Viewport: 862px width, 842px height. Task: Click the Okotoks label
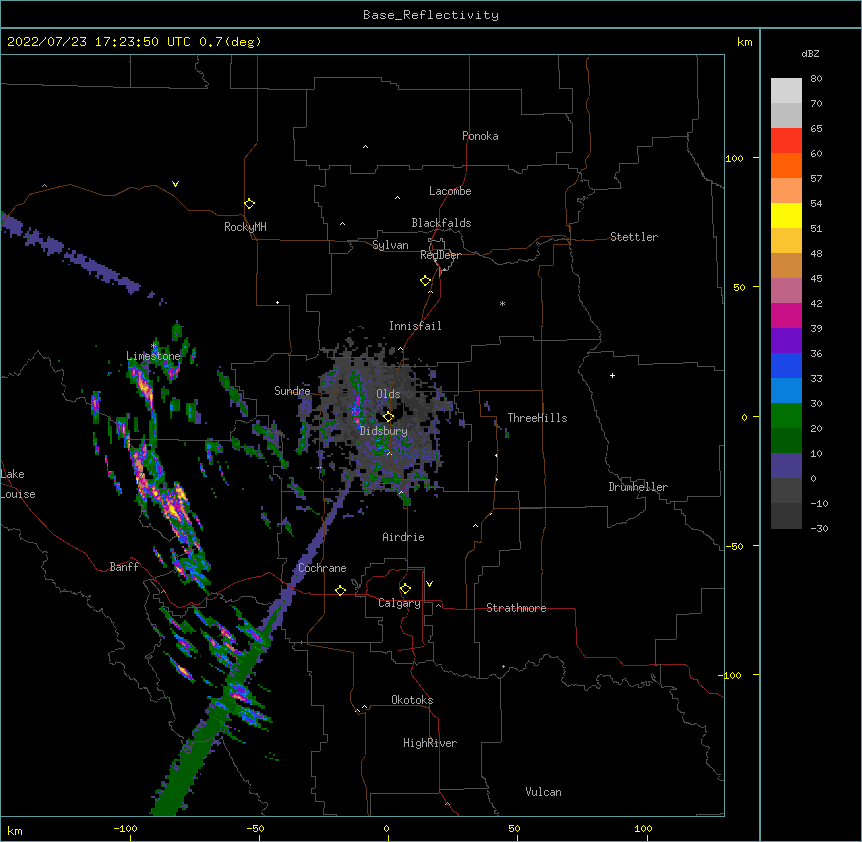[x=412, y=700]
